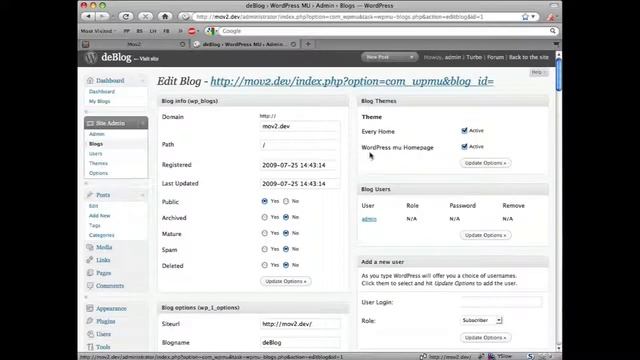The height and width of the screenshot is (360, 640).
Task: Open the Help dropdown tab
Action: (539, 72)
